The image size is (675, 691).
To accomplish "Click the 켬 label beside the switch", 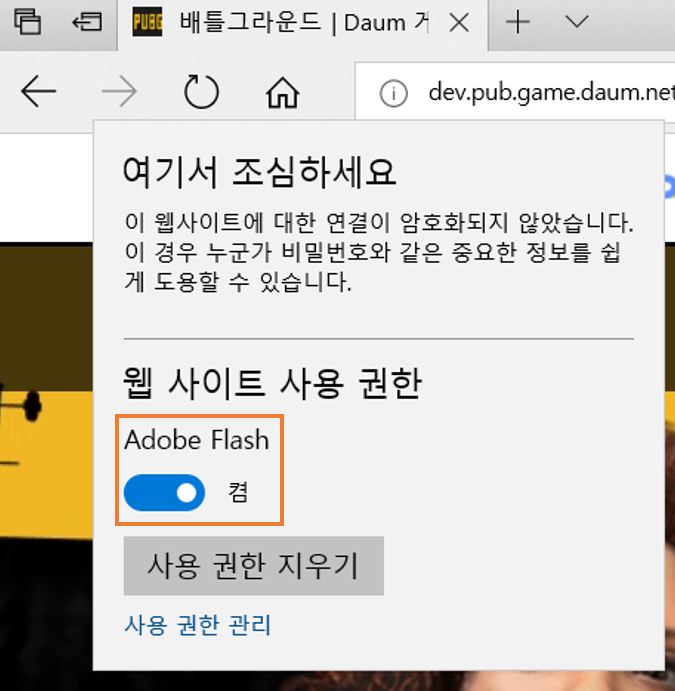I will click(238, 492).
